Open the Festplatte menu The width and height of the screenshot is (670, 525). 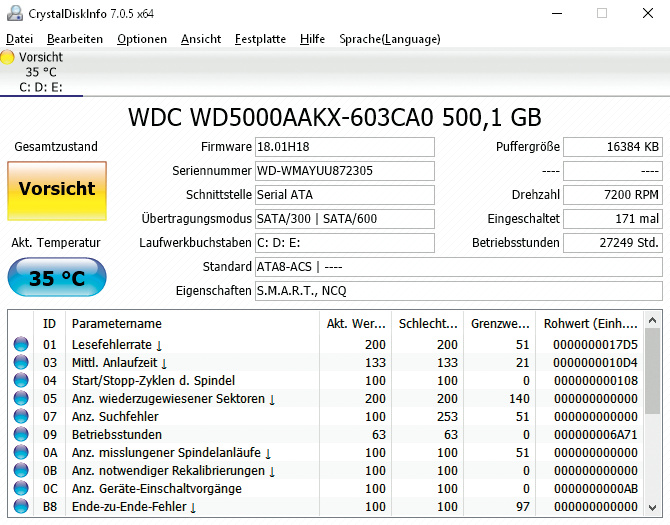pyautogui.click(x=260, y=39)
